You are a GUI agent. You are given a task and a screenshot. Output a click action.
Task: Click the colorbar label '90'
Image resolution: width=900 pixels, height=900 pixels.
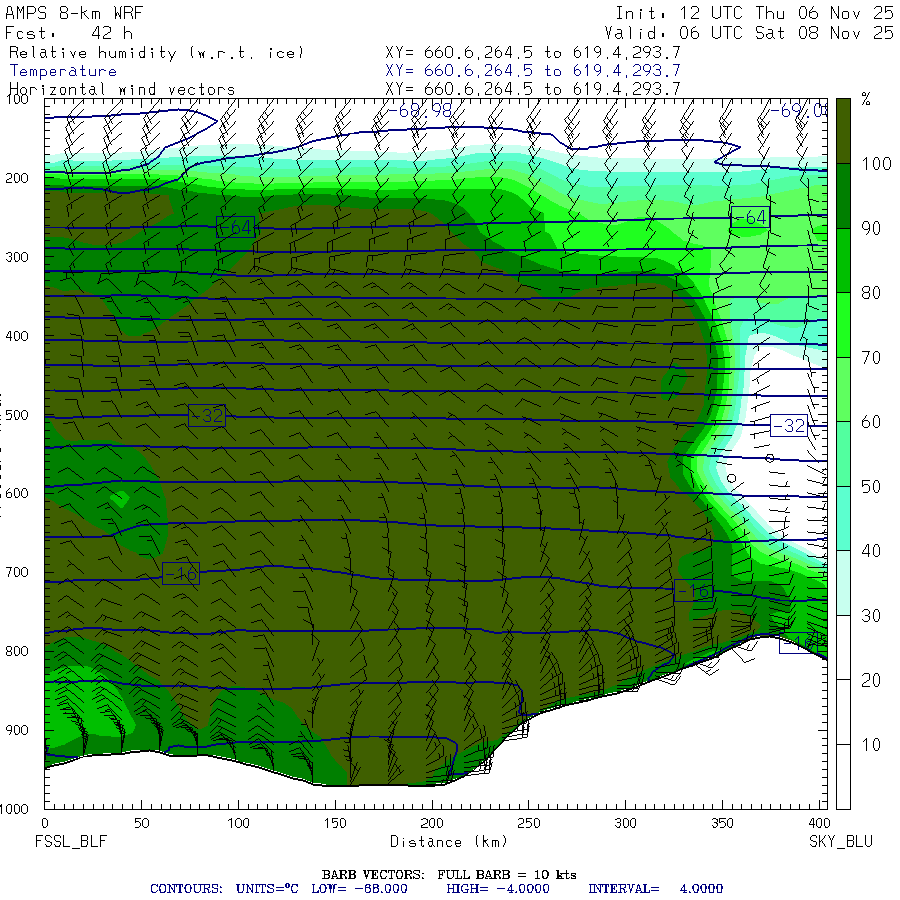click(871, 228)
